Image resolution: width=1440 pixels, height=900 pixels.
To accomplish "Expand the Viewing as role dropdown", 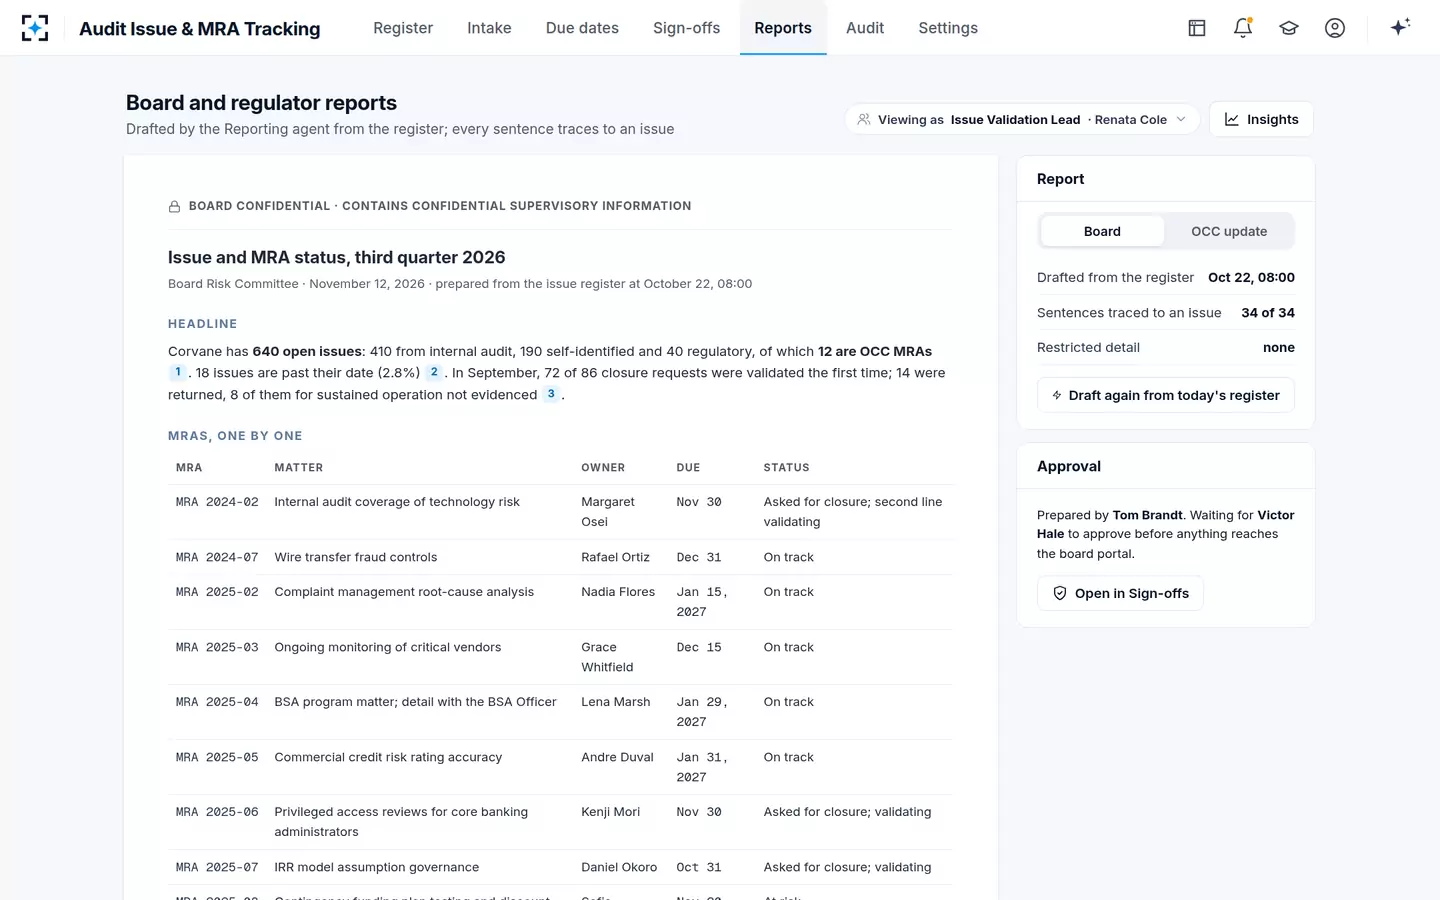I will coord(1022,119).
